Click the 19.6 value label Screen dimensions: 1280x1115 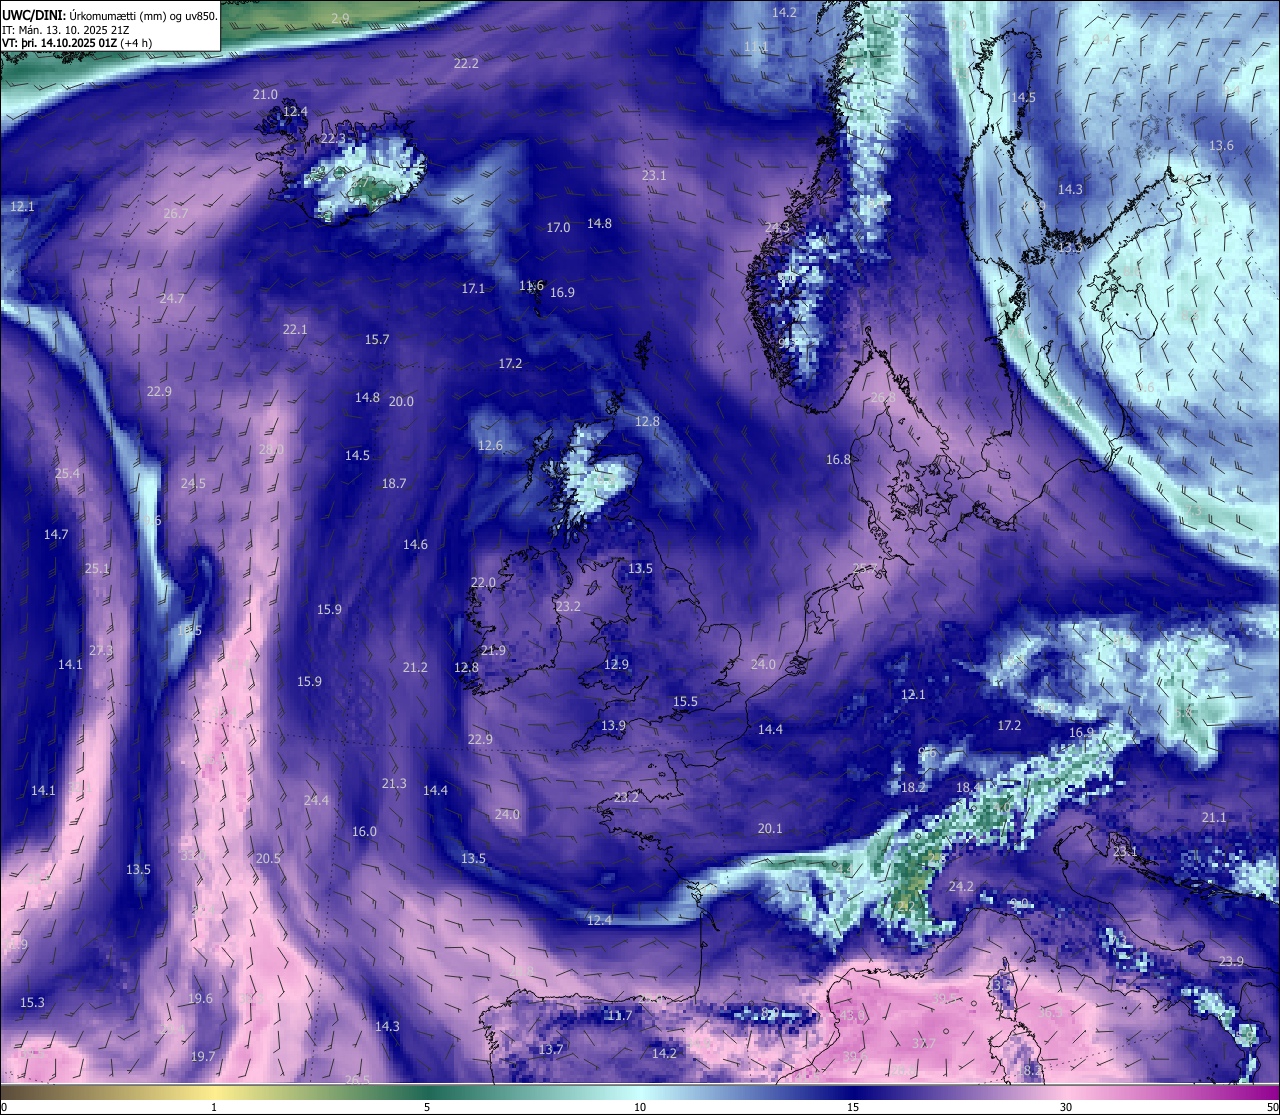click(x=200, y=1000)
